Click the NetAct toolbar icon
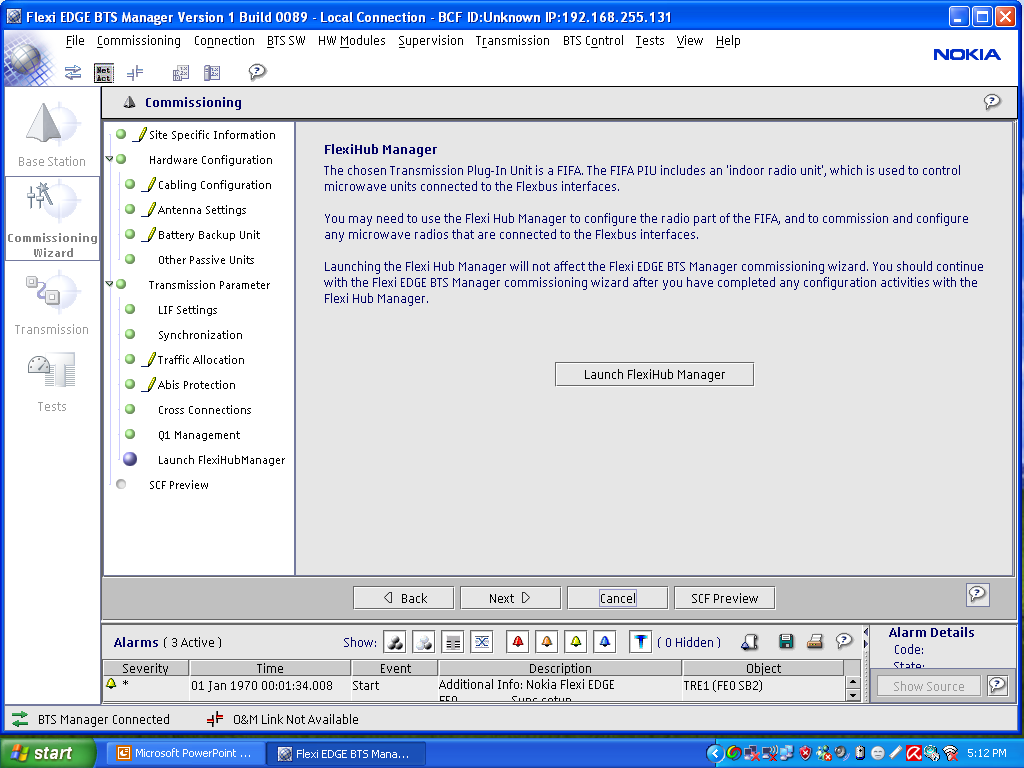Image resolution: width=1024 pixels, height=768 pixels. pyautogui.click(x=104, y=72)
